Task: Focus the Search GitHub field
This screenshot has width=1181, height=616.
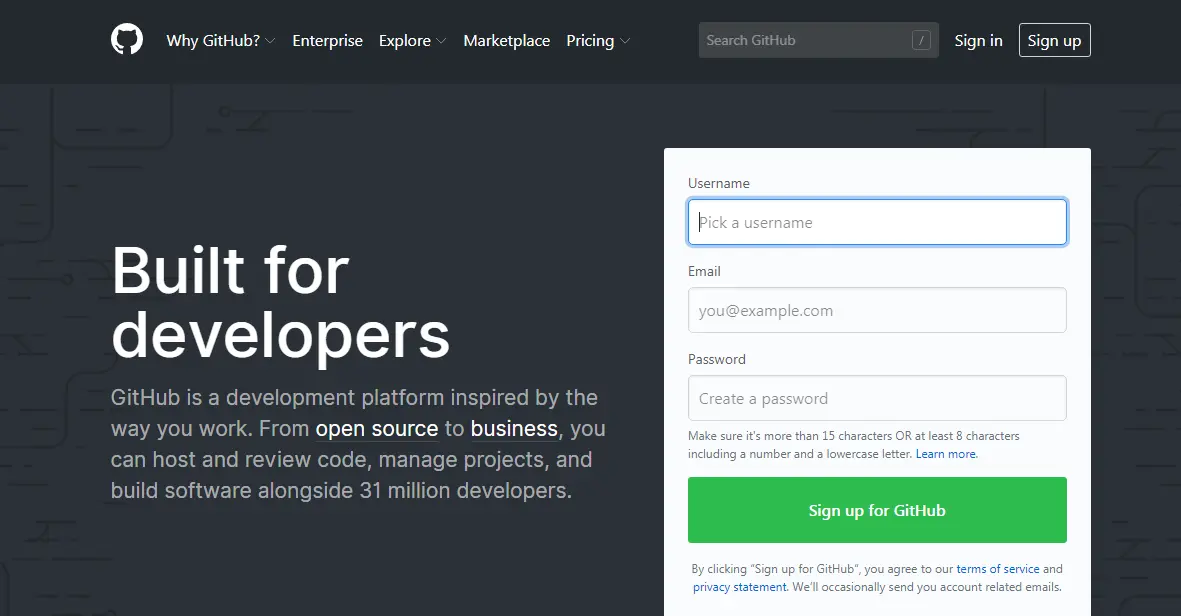Action: 819,40
